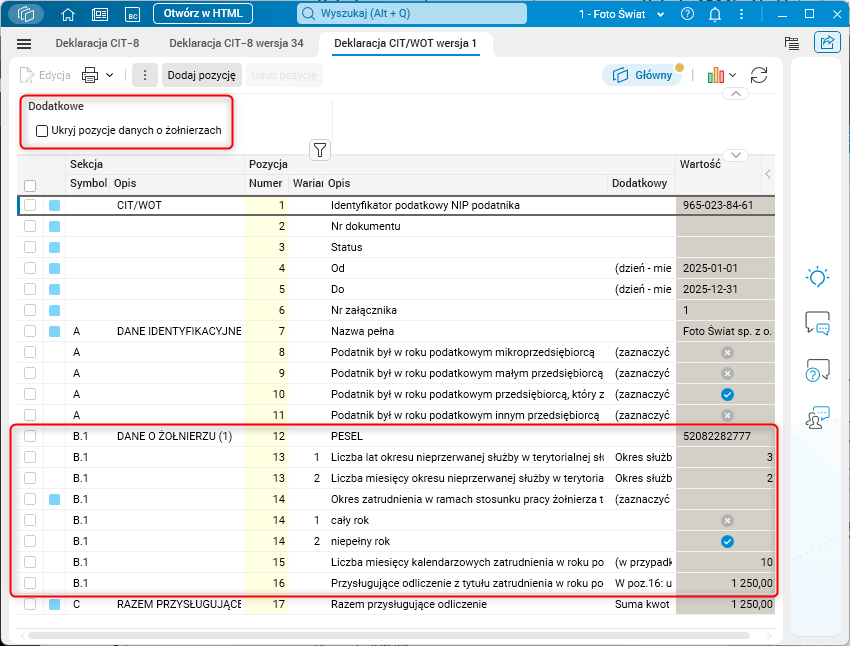Expand the print options dropdown arrow
850x646 pixels.
pyautogui.click(x=110, y=75)
